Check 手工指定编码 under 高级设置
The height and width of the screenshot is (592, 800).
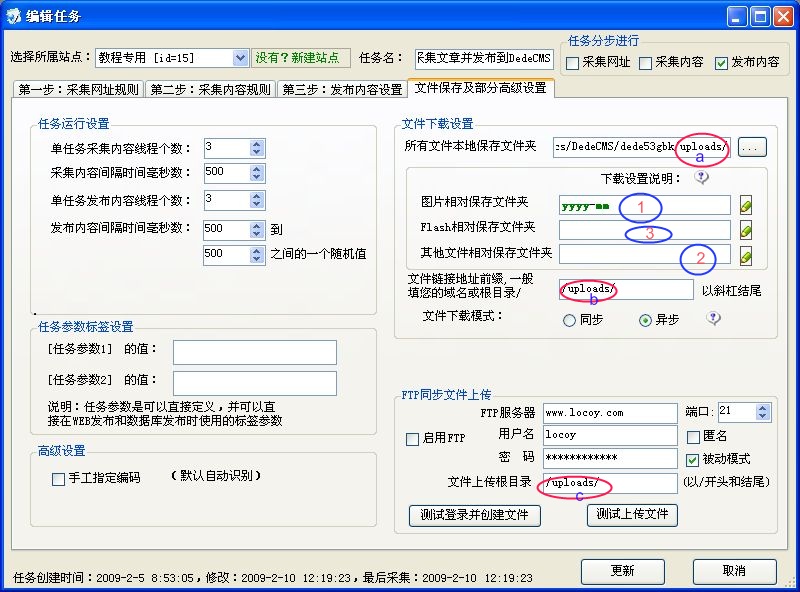[57, 479]
